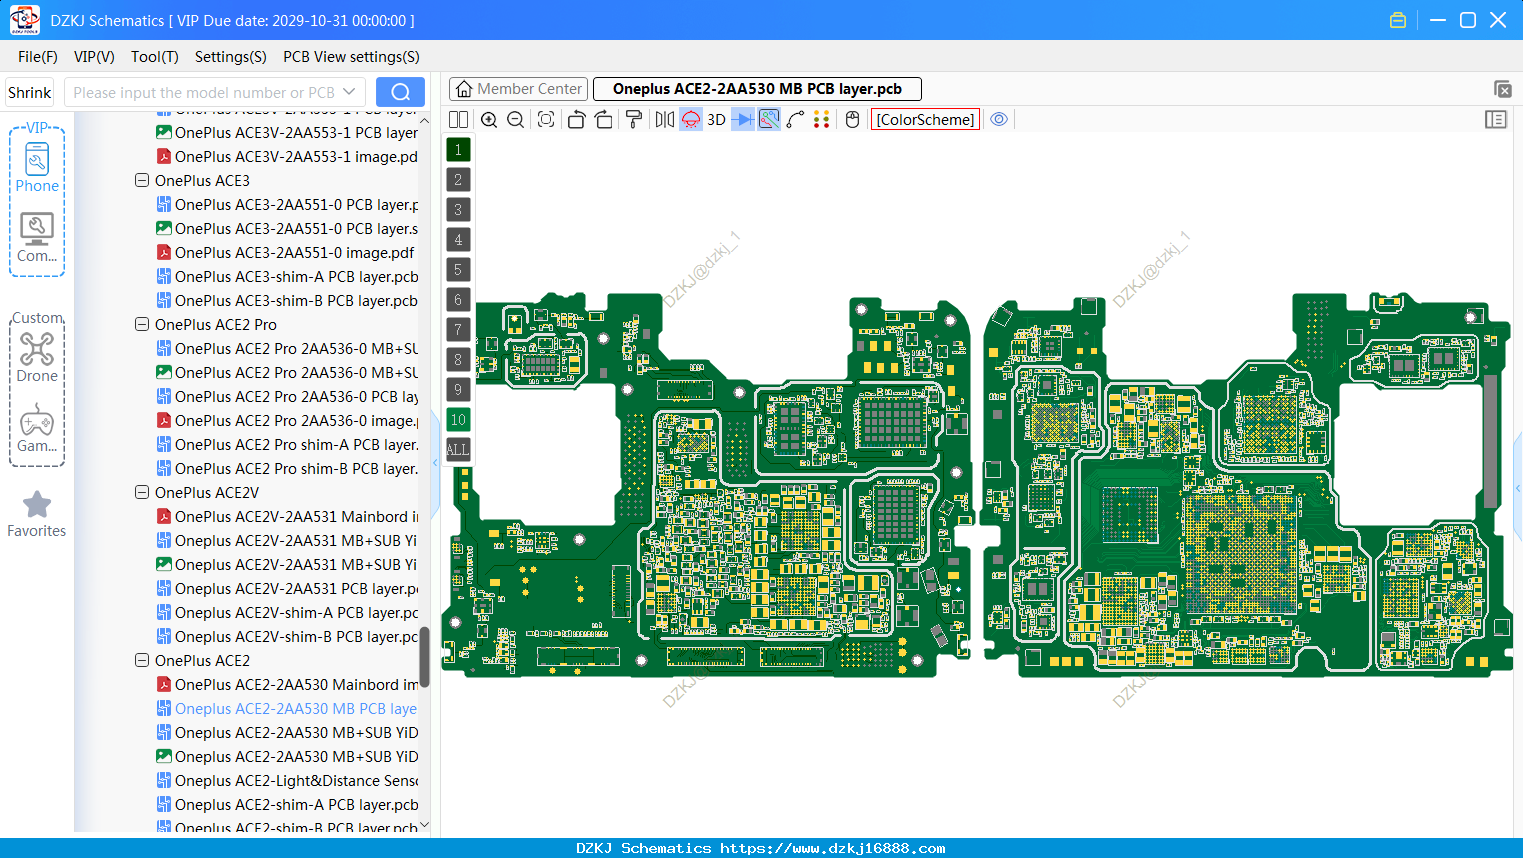Collapse the OnePlus ACE2 Pro node

(142, 325)
